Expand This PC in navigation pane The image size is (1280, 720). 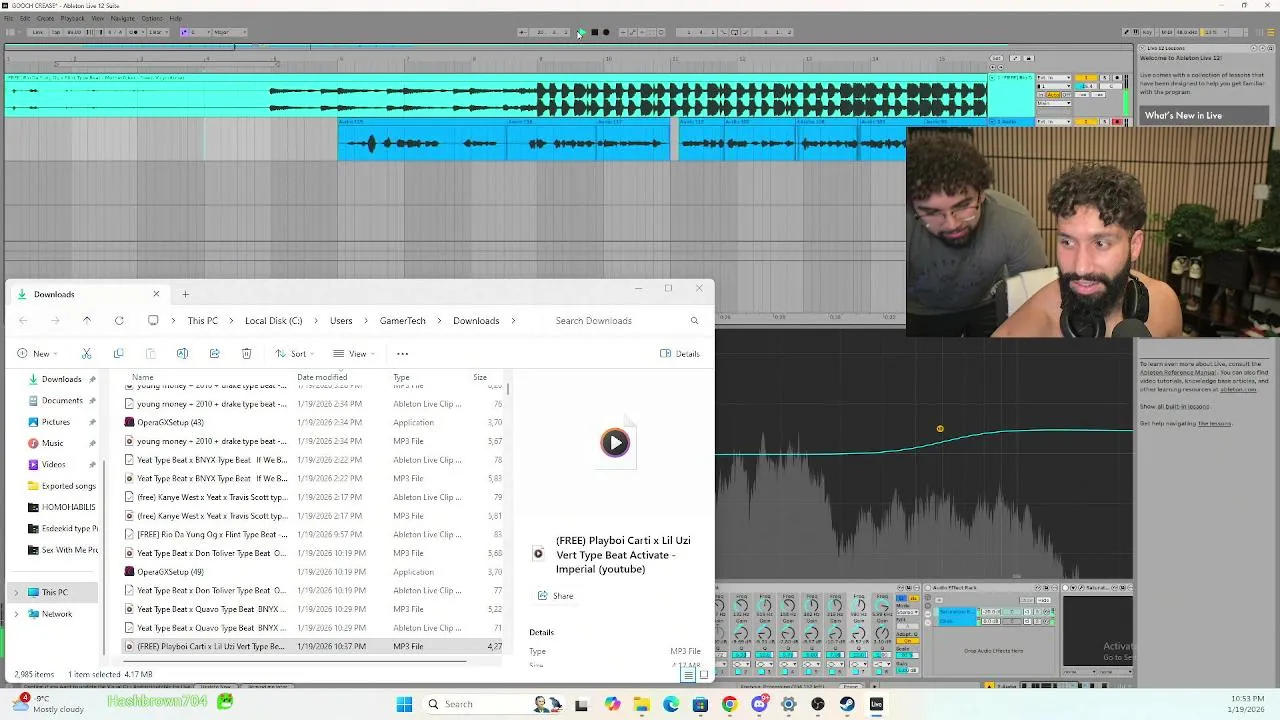pos(16,592)
